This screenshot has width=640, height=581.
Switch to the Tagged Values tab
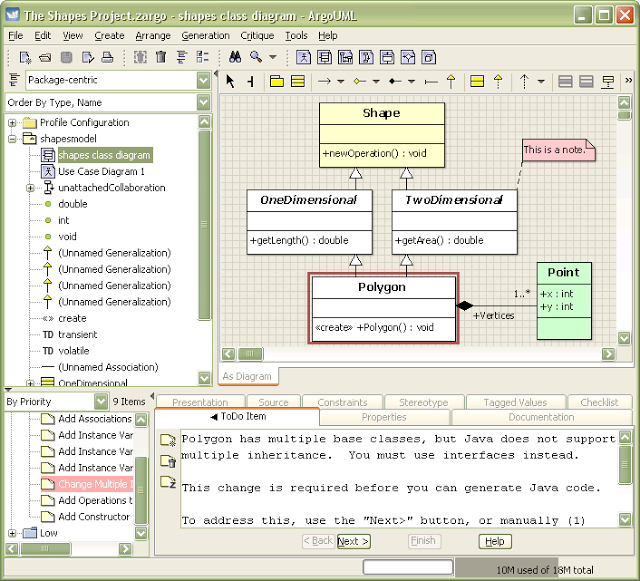[x=516, y=402]
